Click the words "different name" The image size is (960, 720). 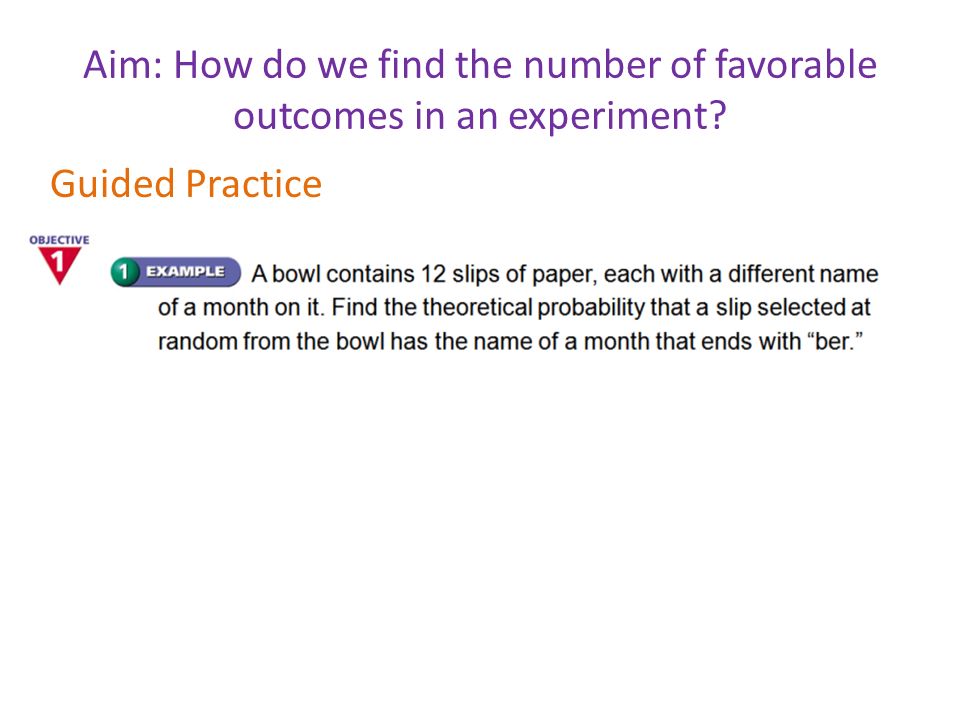(x=803, y=274)
